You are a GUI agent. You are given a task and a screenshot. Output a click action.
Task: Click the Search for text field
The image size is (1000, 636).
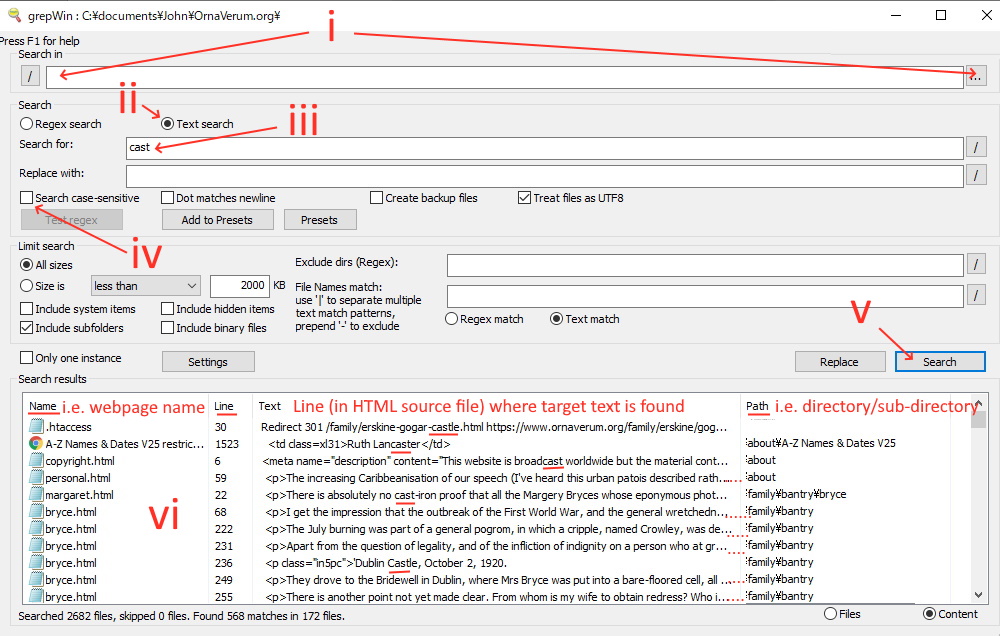coord(540,147)
